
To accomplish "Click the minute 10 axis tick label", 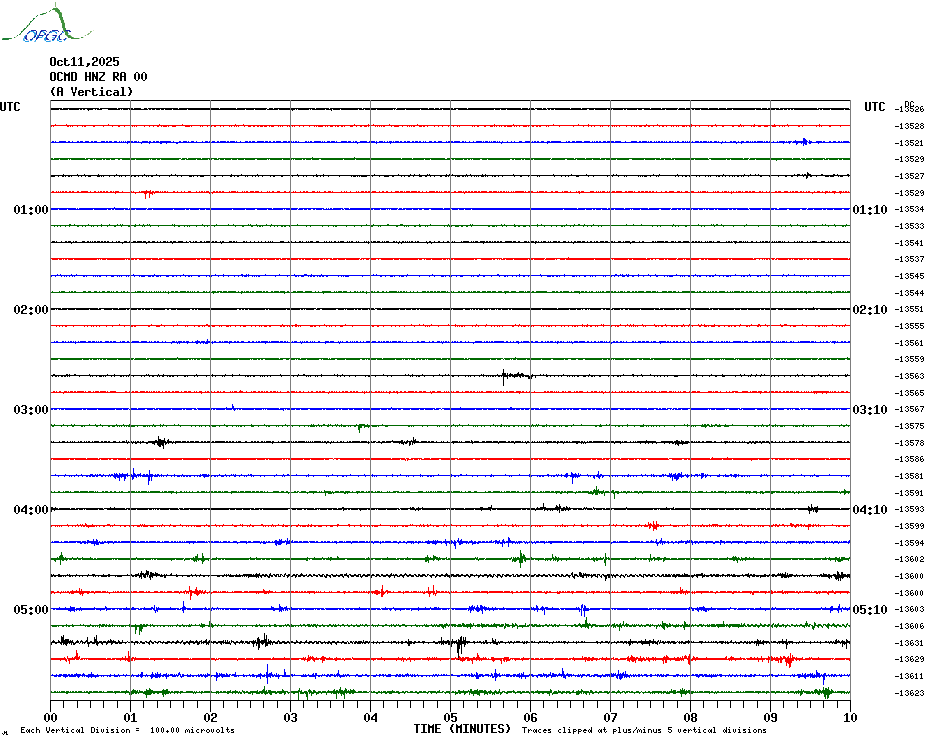I will pyautogui.click(x=851, y=717).
